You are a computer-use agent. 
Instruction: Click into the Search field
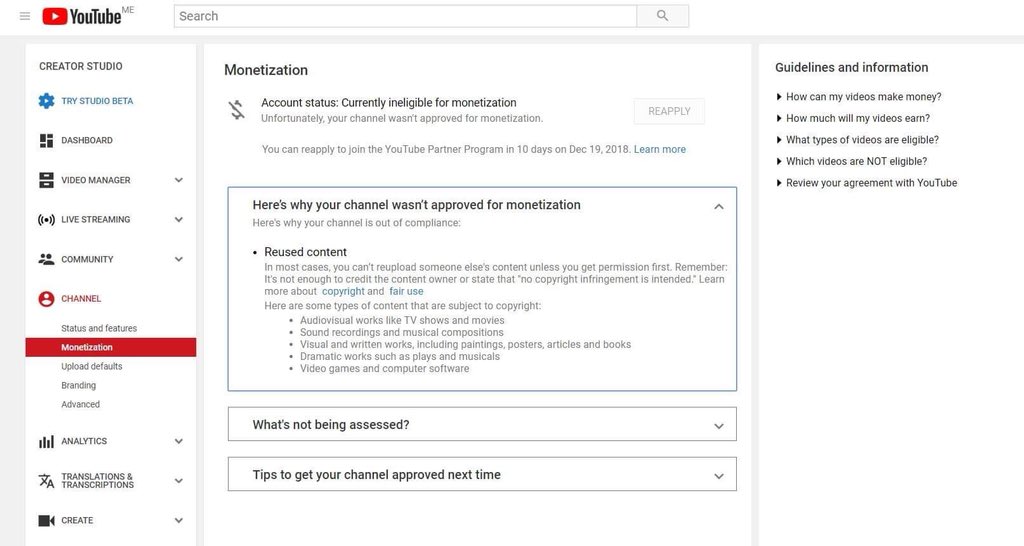(x=406, y=16)
